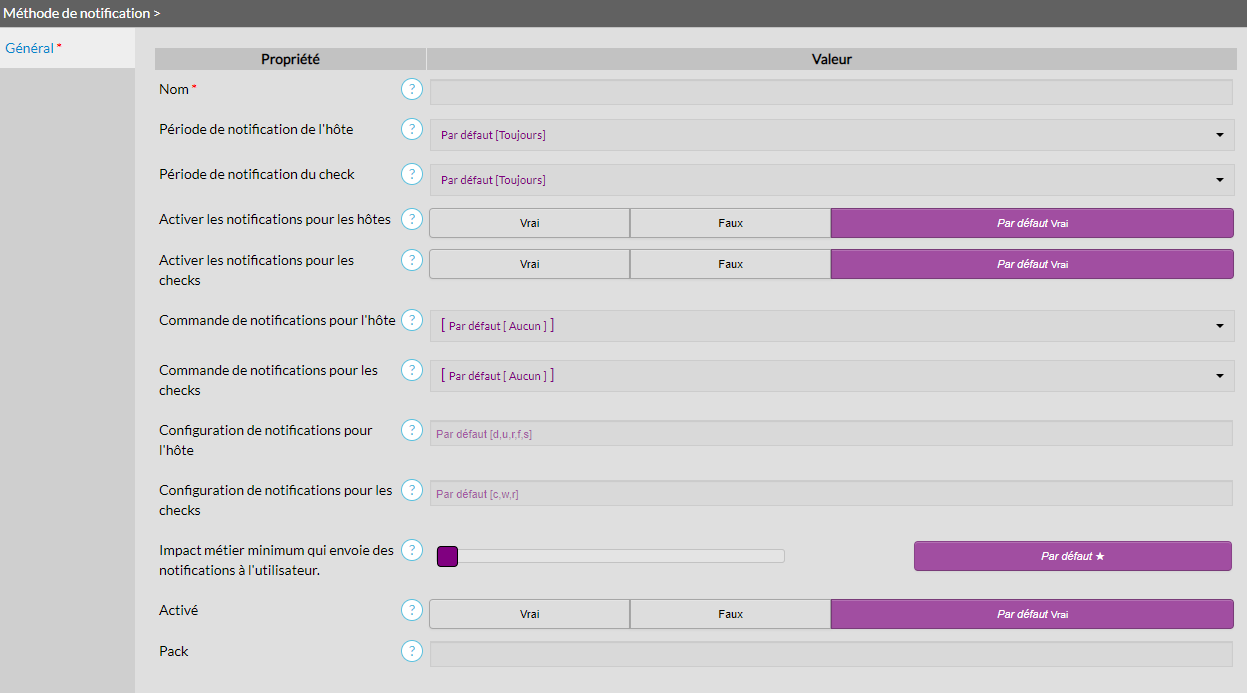Open help for Configuration de notifications pour les checks
This screenshot has height=693, width=1247.
(412, 491)
